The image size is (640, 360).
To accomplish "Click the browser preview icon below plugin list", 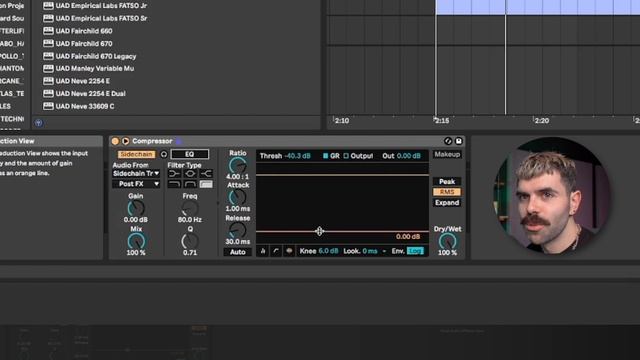I will point(38,122).
